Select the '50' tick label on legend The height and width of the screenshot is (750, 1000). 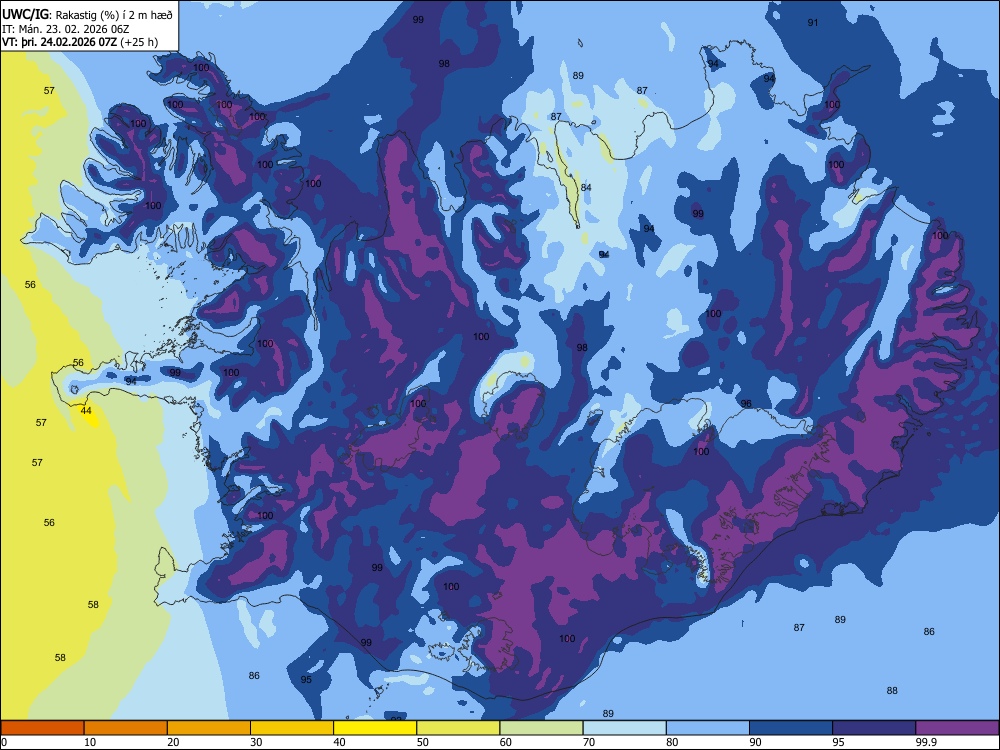(423, 742)
